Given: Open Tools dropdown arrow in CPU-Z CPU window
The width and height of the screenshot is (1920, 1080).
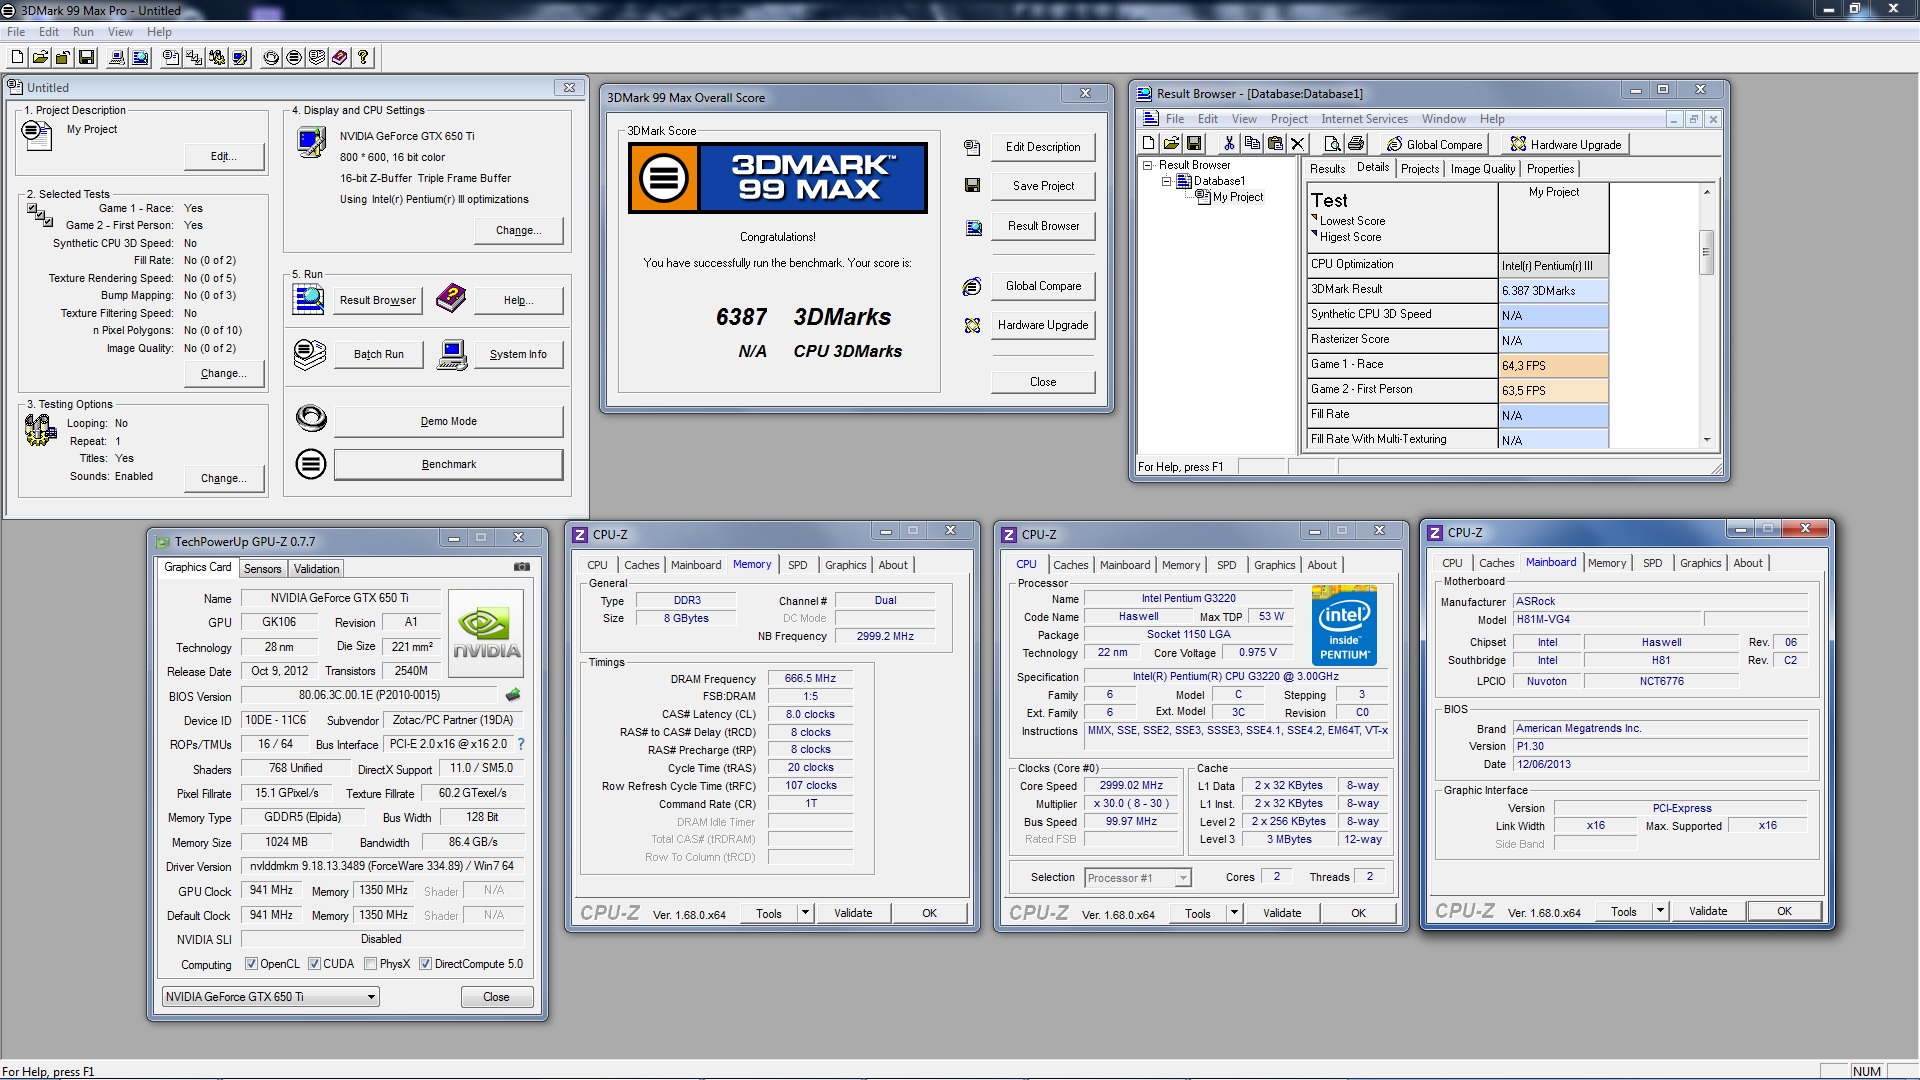Looking at the screenshot, I should click(1234, 913).
